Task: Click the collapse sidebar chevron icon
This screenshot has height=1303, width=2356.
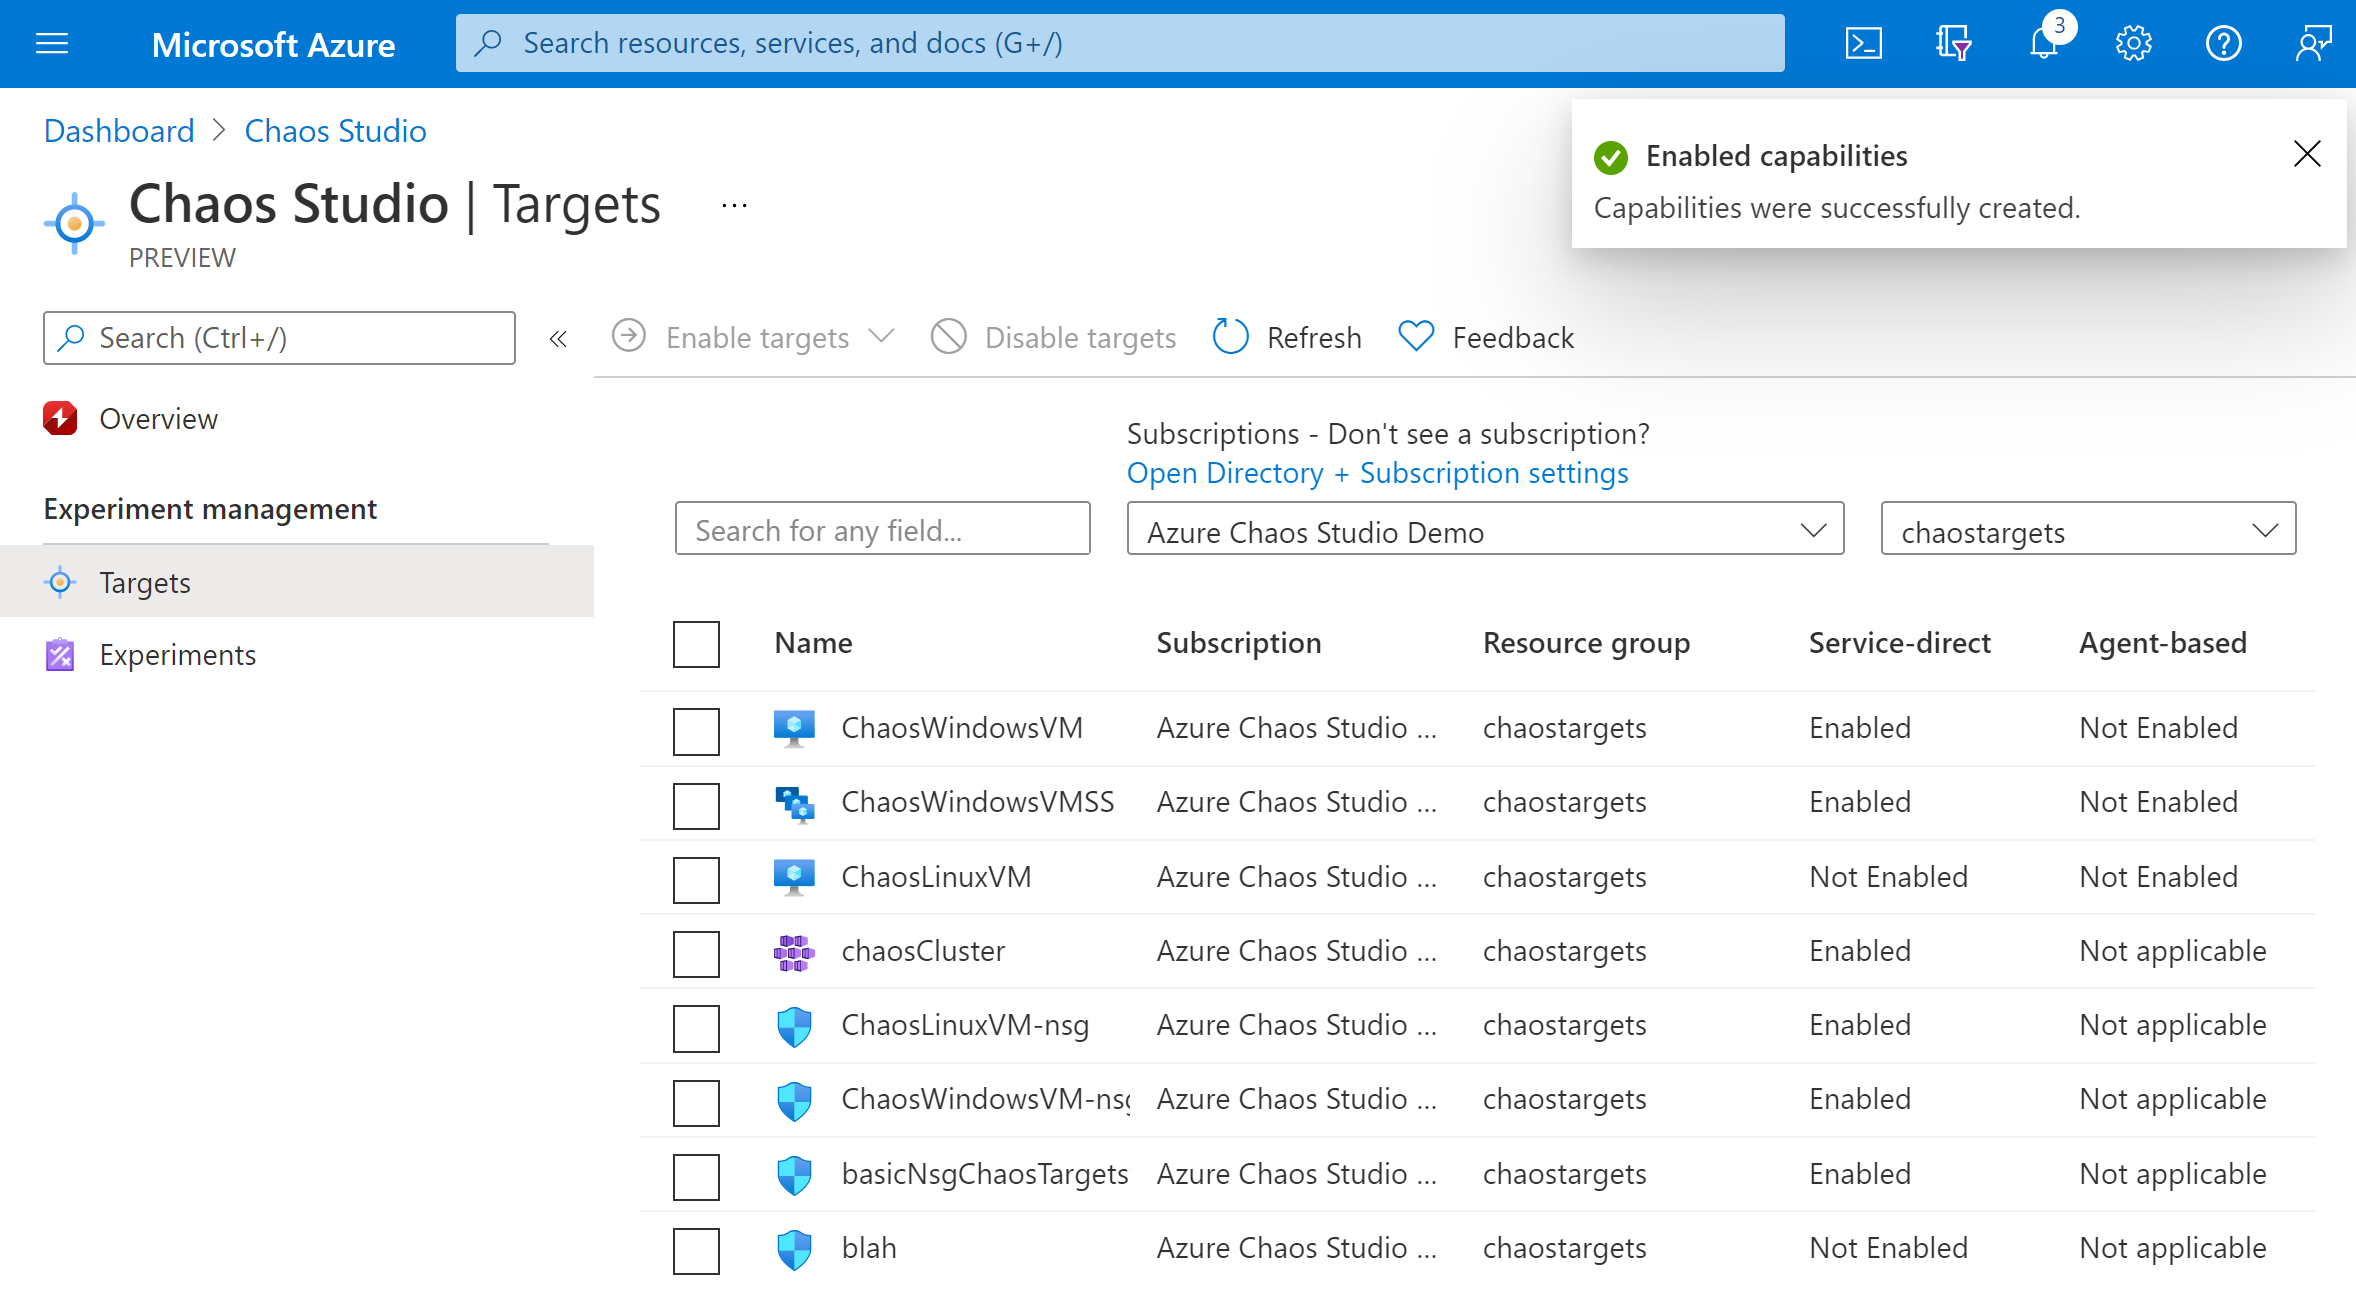Action: coord(557,339)
